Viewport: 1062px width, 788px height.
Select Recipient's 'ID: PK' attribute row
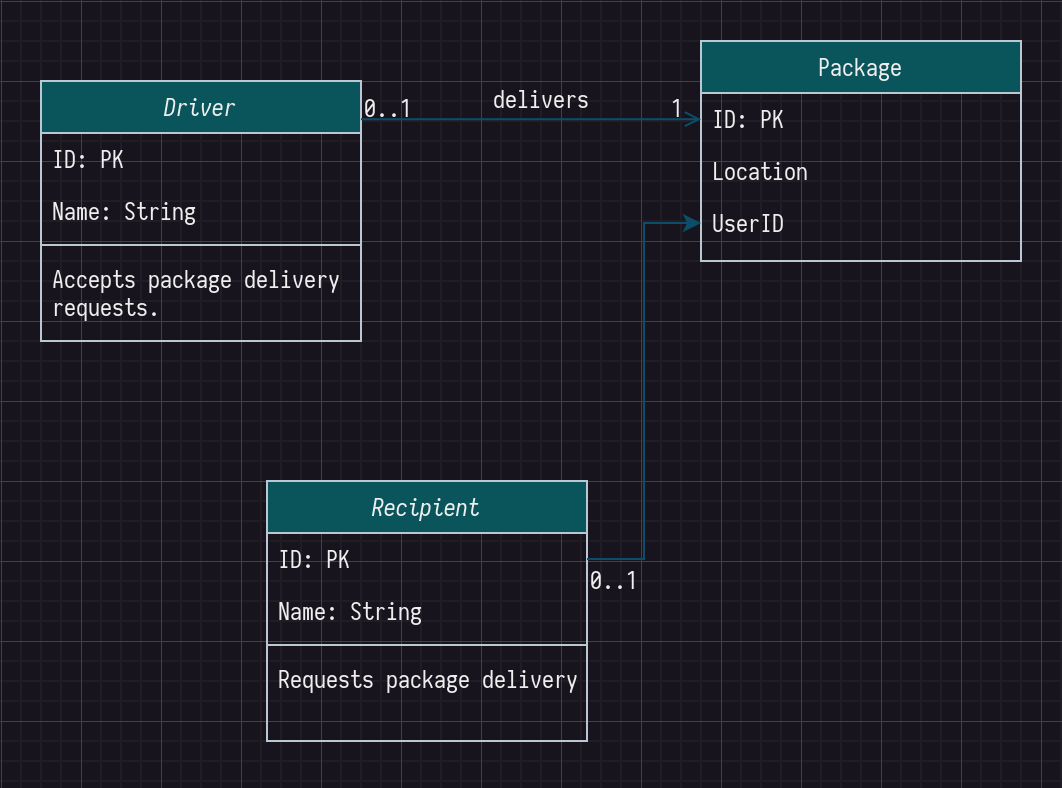click(427, 560)
